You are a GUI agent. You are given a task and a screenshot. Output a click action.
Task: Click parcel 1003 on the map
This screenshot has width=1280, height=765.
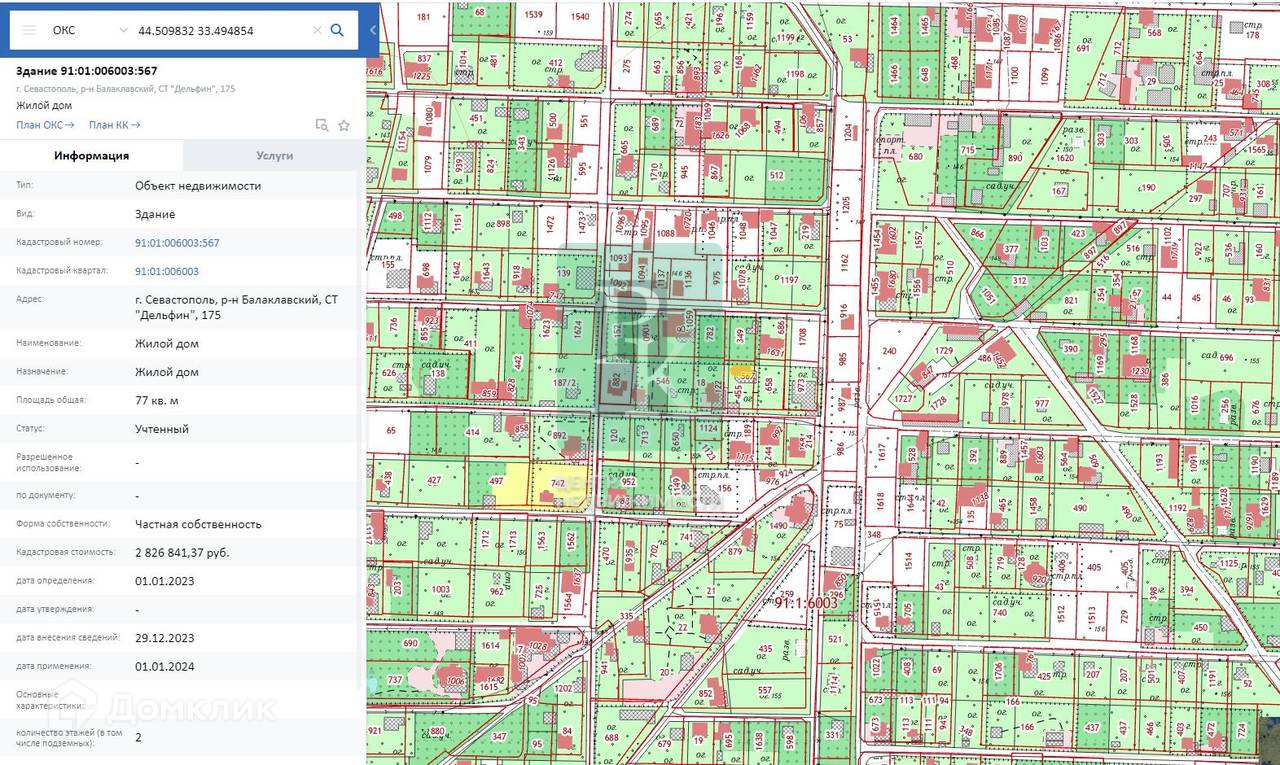coord(440,591)
